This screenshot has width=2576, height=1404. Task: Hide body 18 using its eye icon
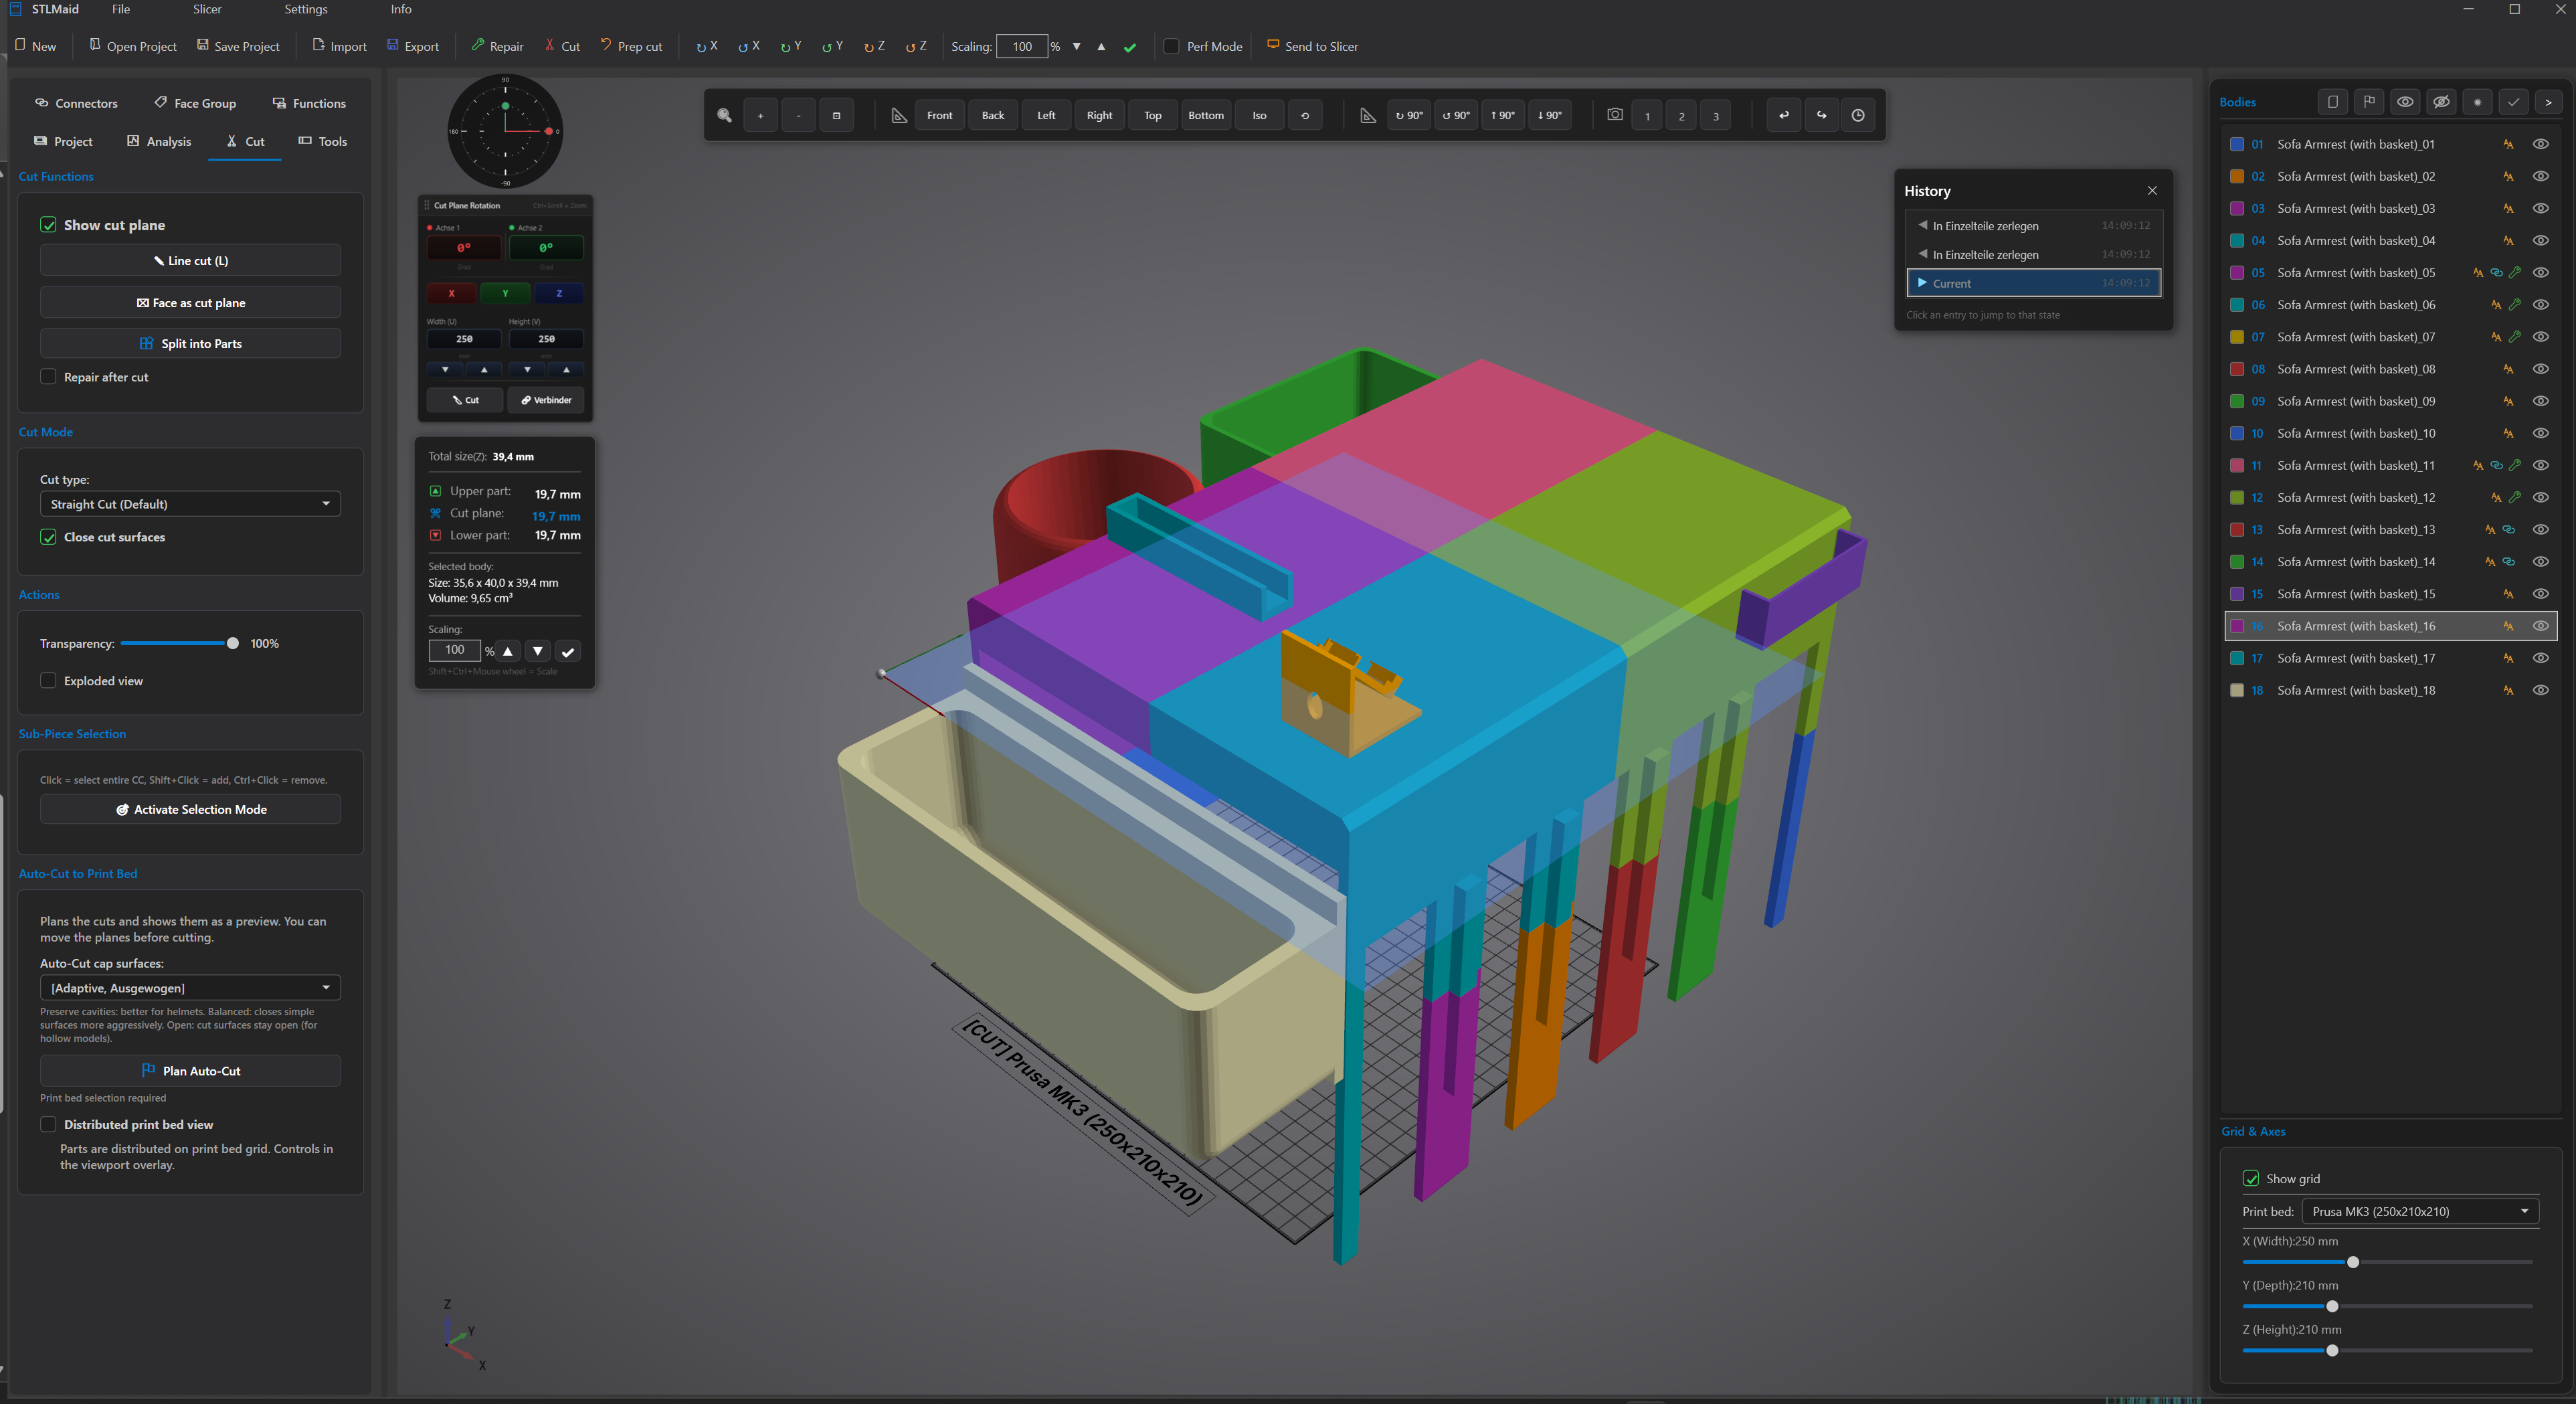click(2540, 690)
